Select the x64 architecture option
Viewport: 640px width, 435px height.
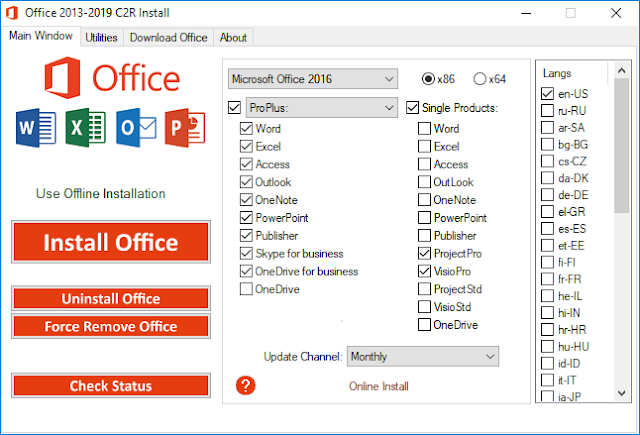480,79
